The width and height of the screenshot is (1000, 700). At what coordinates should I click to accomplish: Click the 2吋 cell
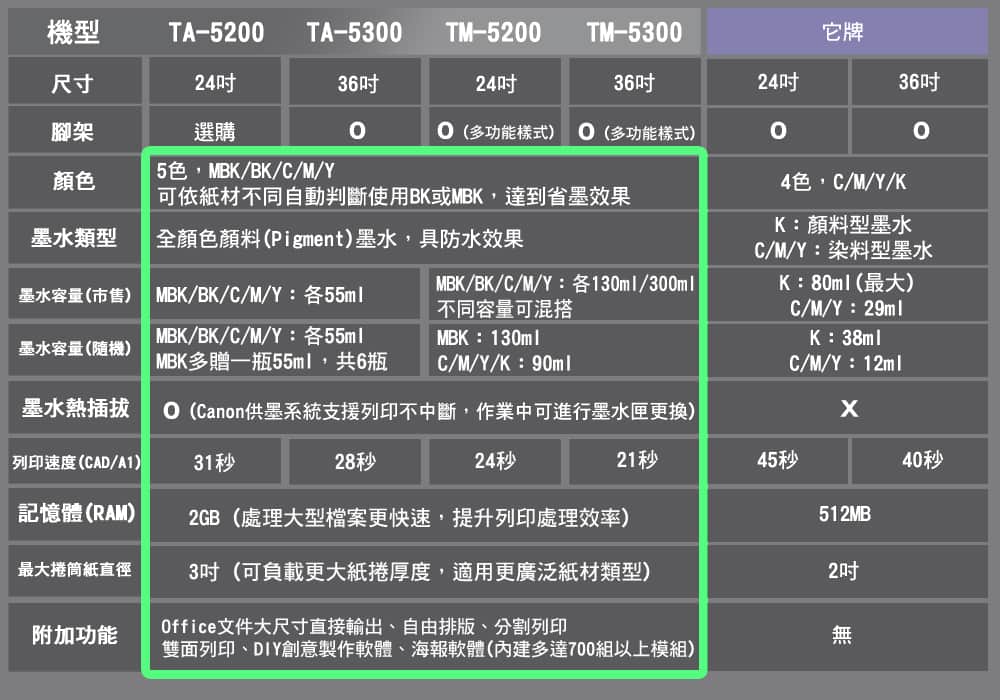click(x=847, y=571)
